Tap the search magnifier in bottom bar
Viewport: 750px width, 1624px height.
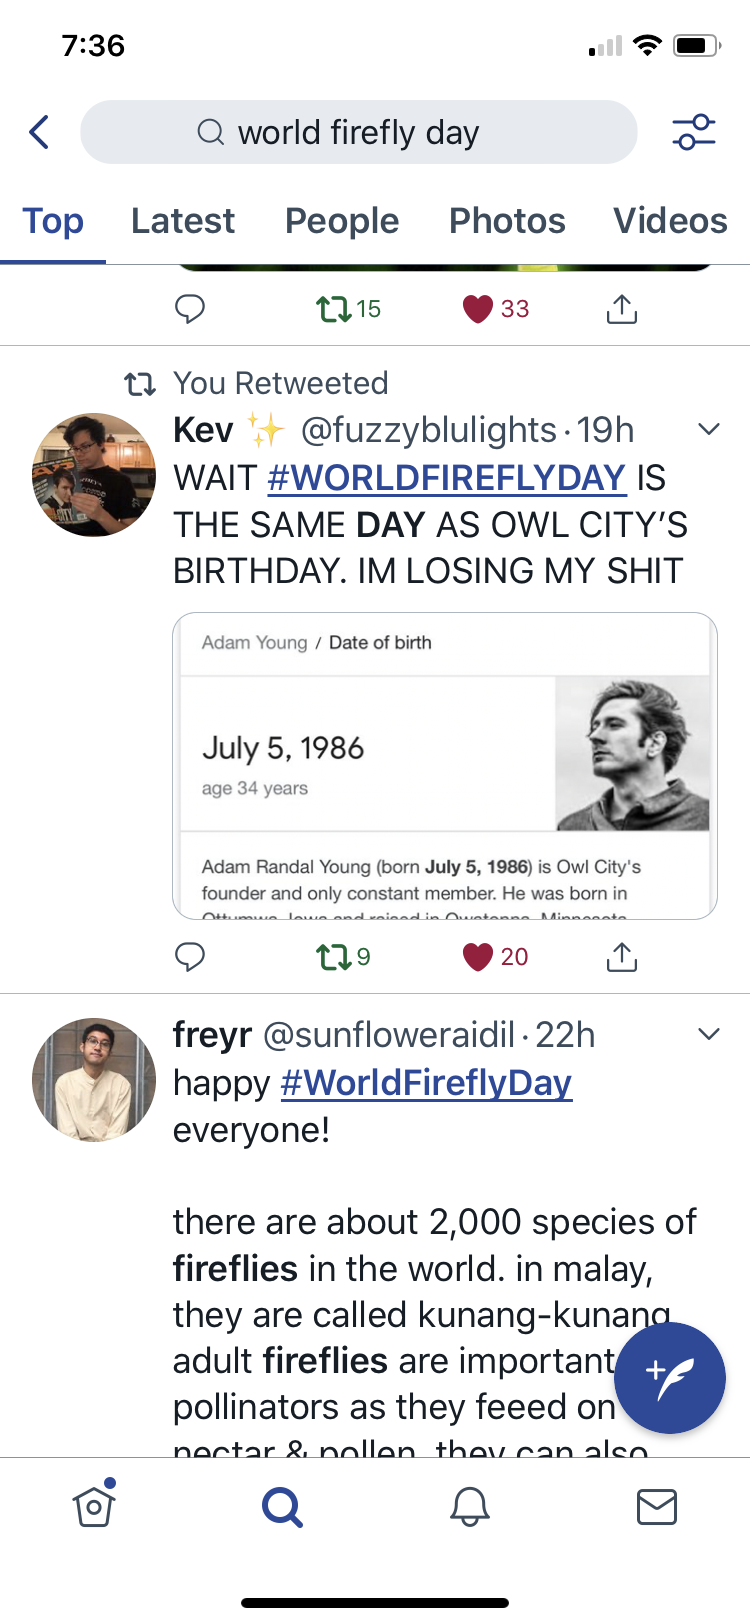(282, 1506)
